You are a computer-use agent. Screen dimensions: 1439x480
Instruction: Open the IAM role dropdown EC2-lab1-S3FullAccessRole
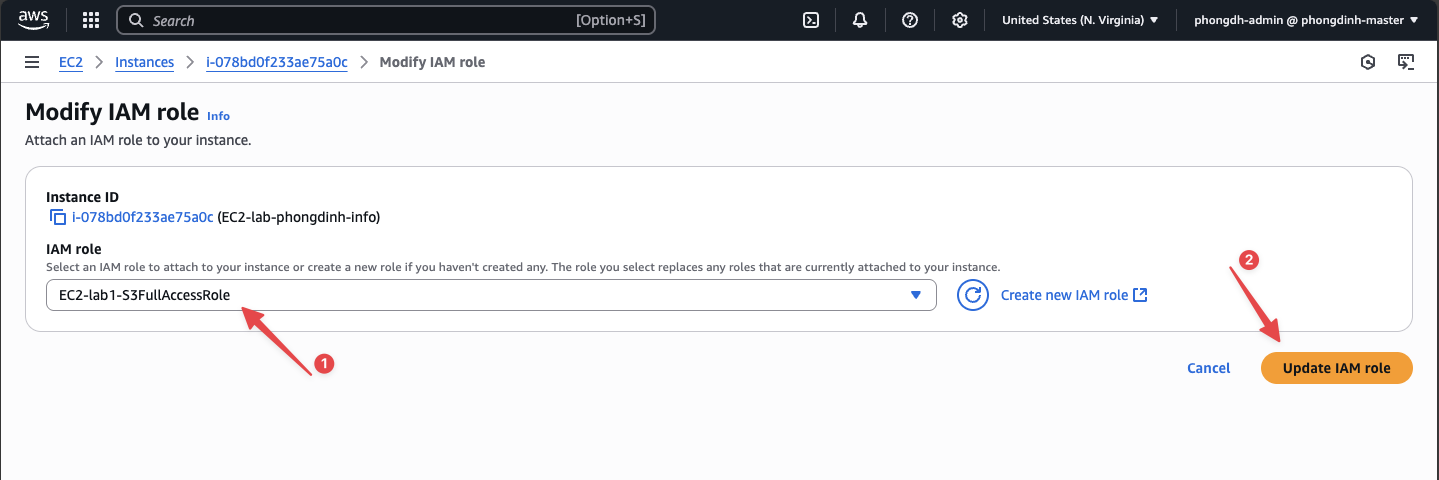491,295
